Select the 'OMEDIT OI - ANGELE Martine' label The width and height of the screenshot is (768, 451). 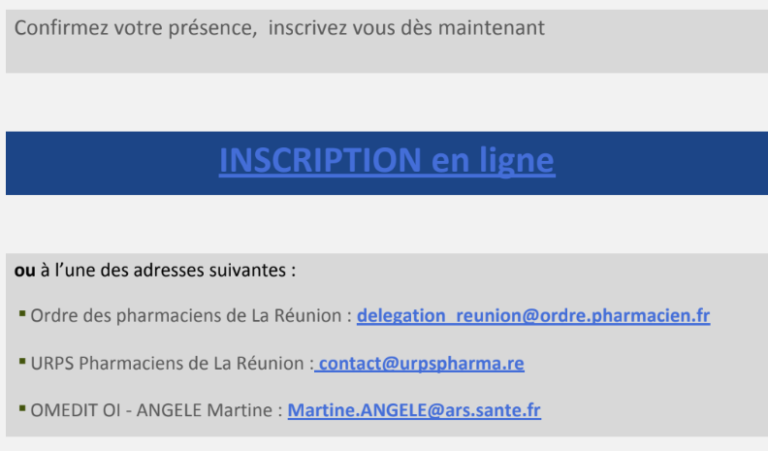pyautogui.click(x=151, y=410)
